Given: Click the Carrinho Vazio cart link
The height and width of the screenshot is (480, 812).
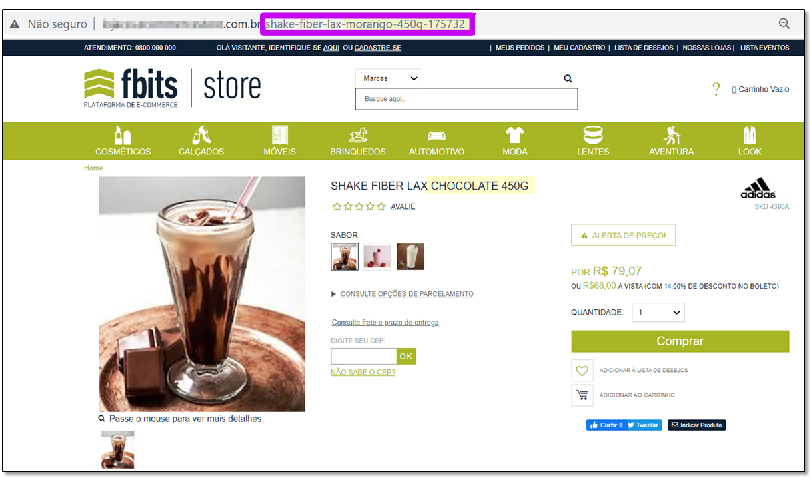Looking at the screenshot, I should click(760, 89).
